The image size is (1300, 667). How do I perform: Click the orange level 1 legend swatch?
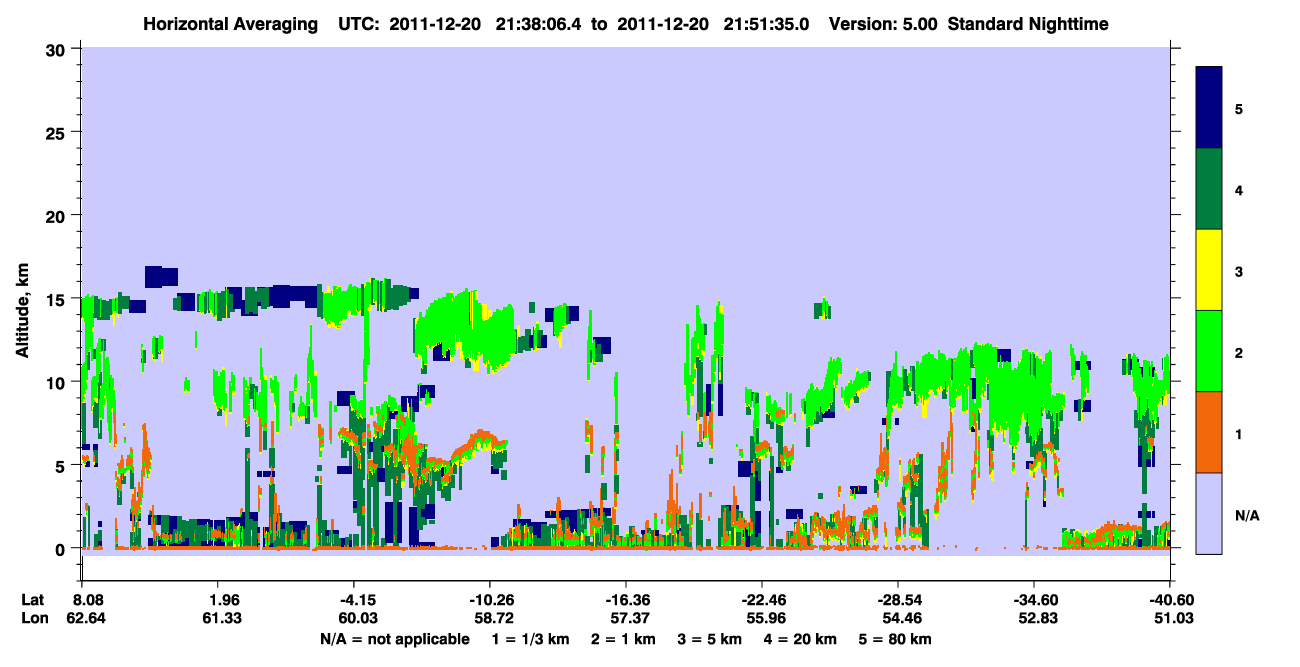coord(1209,432)
